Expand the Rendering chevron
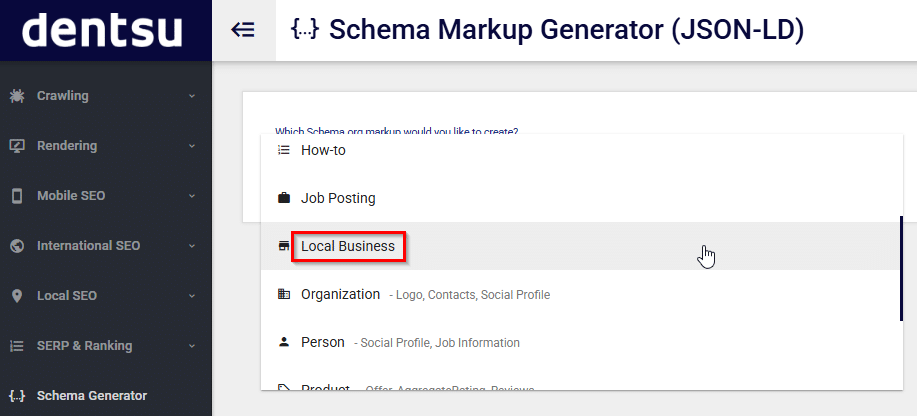 pyautogui.click(x=192, y=146)
